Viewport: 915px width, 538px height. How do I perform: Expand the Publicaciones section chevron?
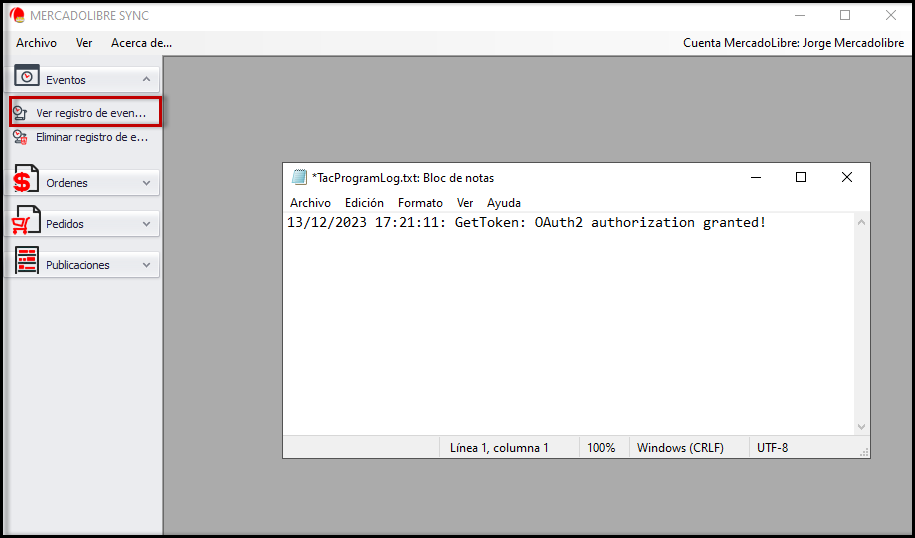[x=146, y=264]
